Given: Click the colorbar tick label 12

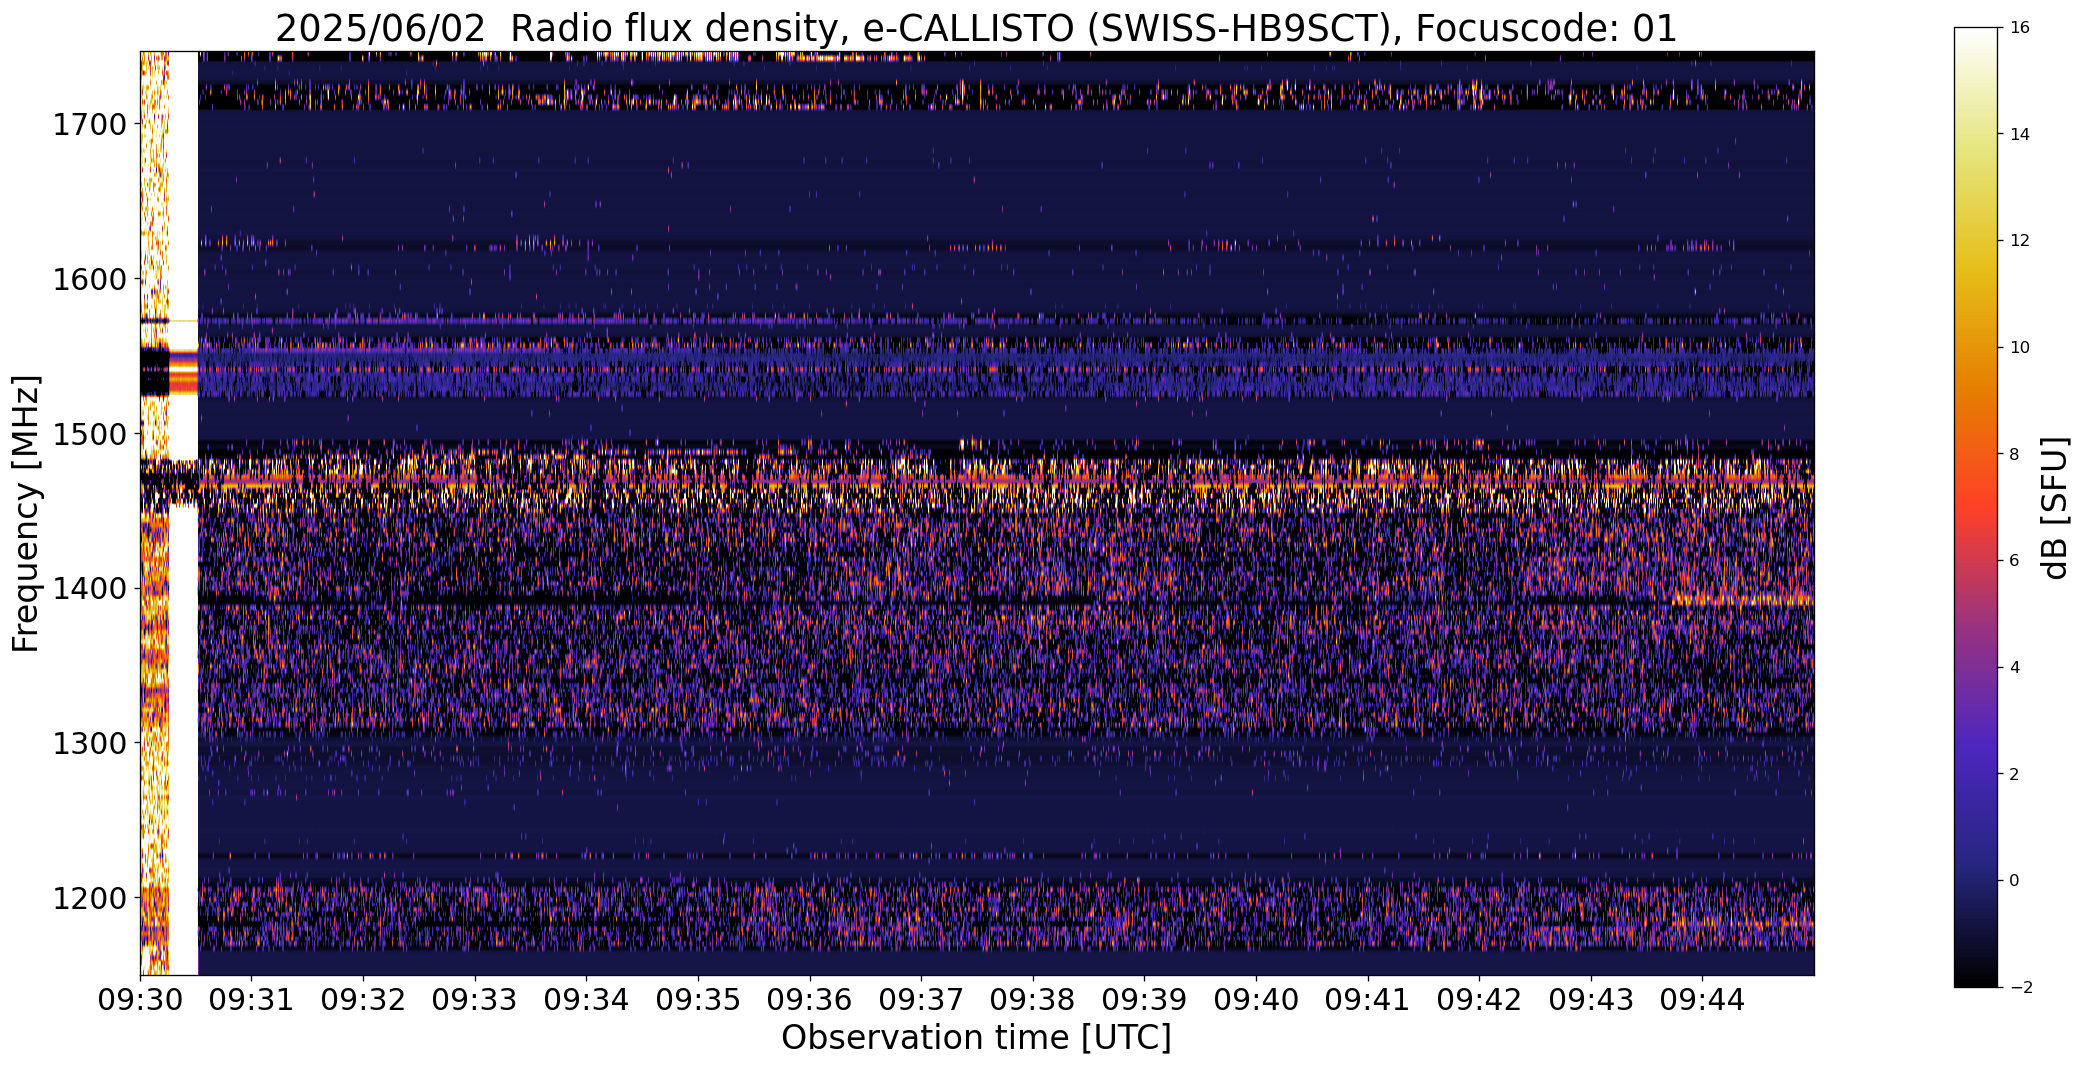Looking at the screenshot, I should point(2019,241).
